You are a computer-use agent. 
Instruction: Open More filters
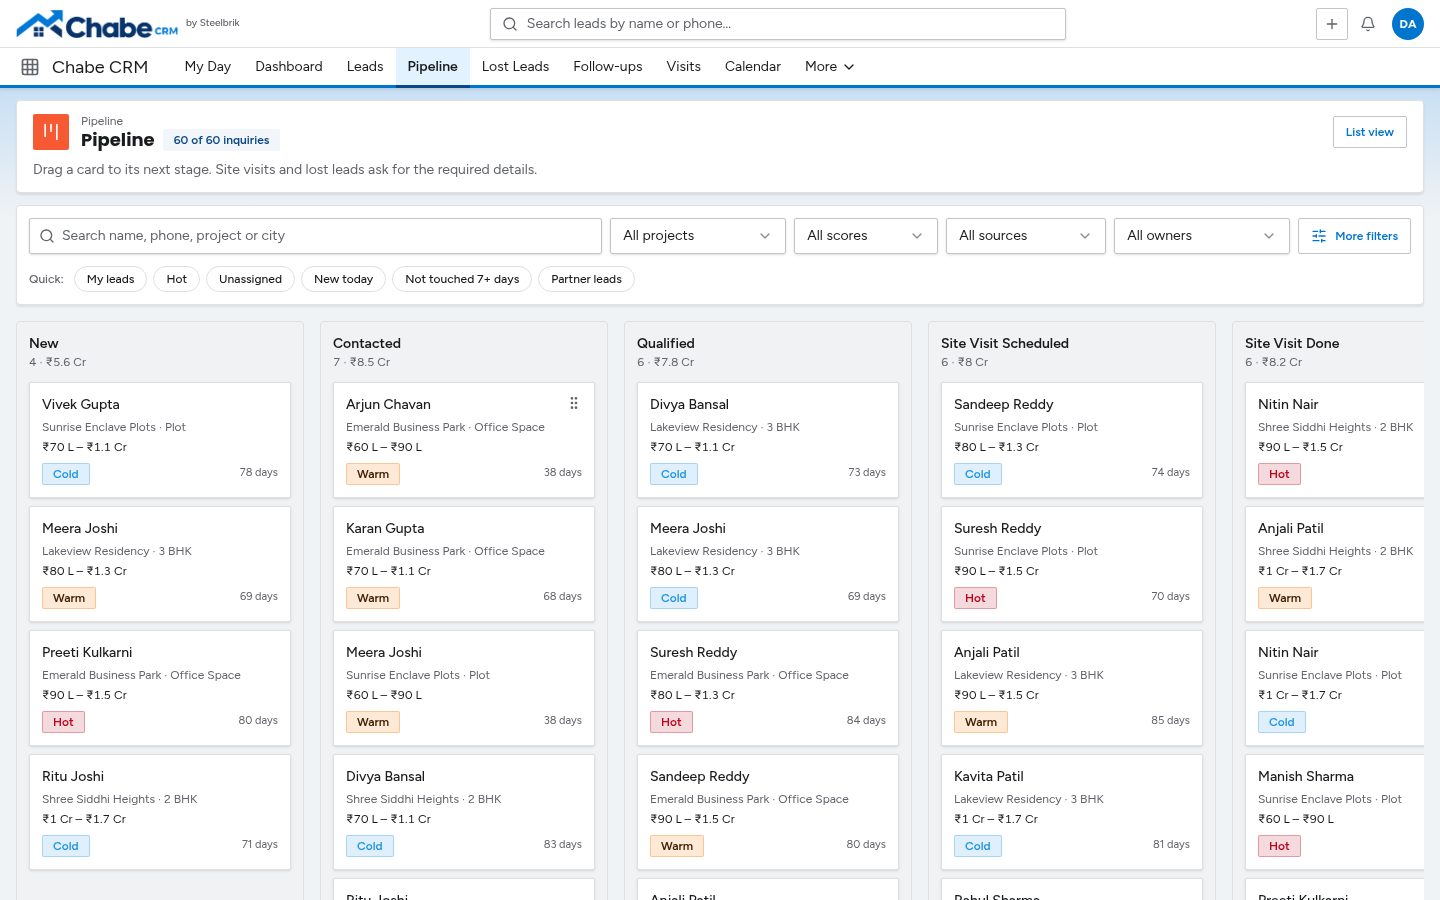(x=1354, y=236)
